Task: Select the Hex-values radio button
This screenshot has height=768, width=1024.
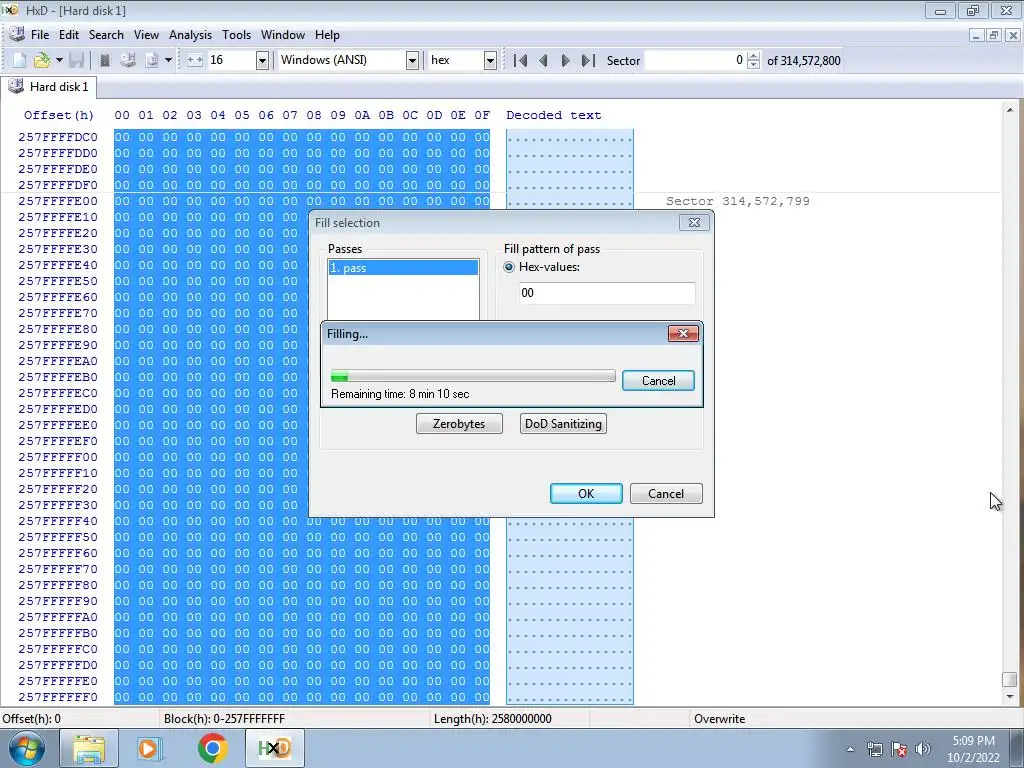Action: click(509, 267)
